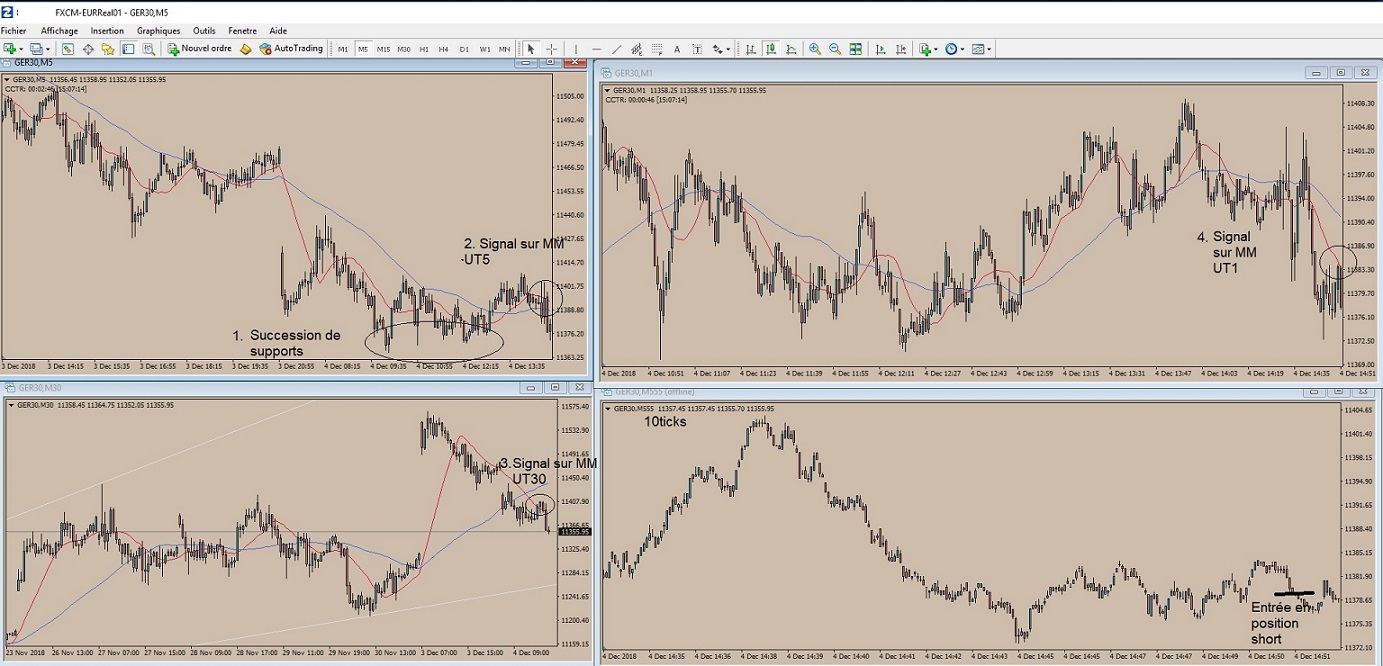
Task: Toggle the AutoTrading button
Action: click(291, 49)
